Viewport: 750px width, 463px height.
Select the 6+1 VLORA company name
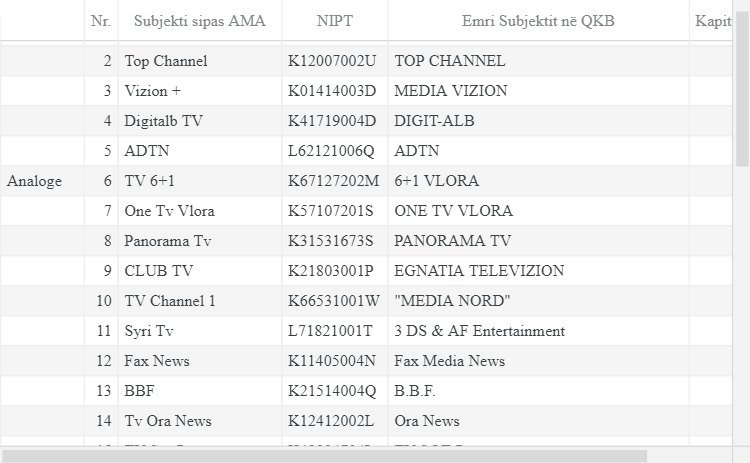(x=436, y=181)
